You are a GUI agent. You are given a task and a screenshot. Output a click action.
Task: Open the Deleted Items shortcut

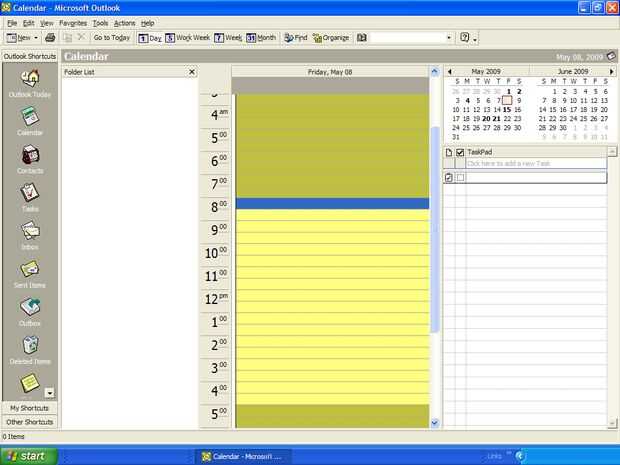pos(30,350)
